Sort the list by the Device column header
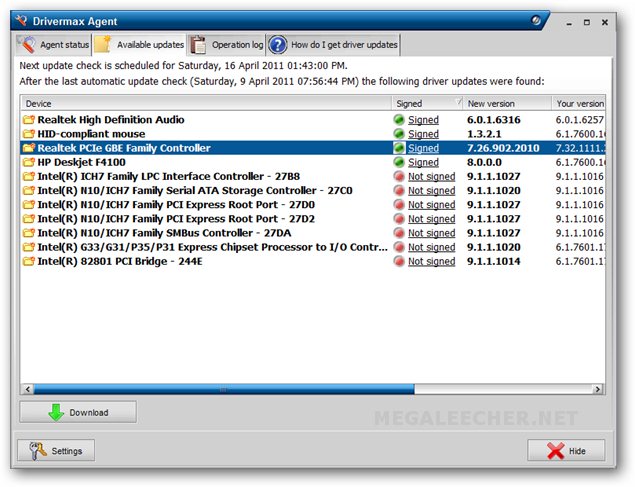Image resolution: width=635 pixels, height=487 pixels. [x=206, y=104]
